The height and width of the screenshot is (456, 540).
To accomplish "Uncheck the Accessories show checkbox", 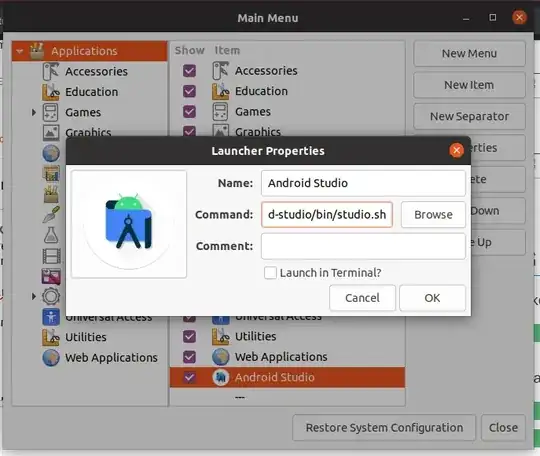I will 189,71.
